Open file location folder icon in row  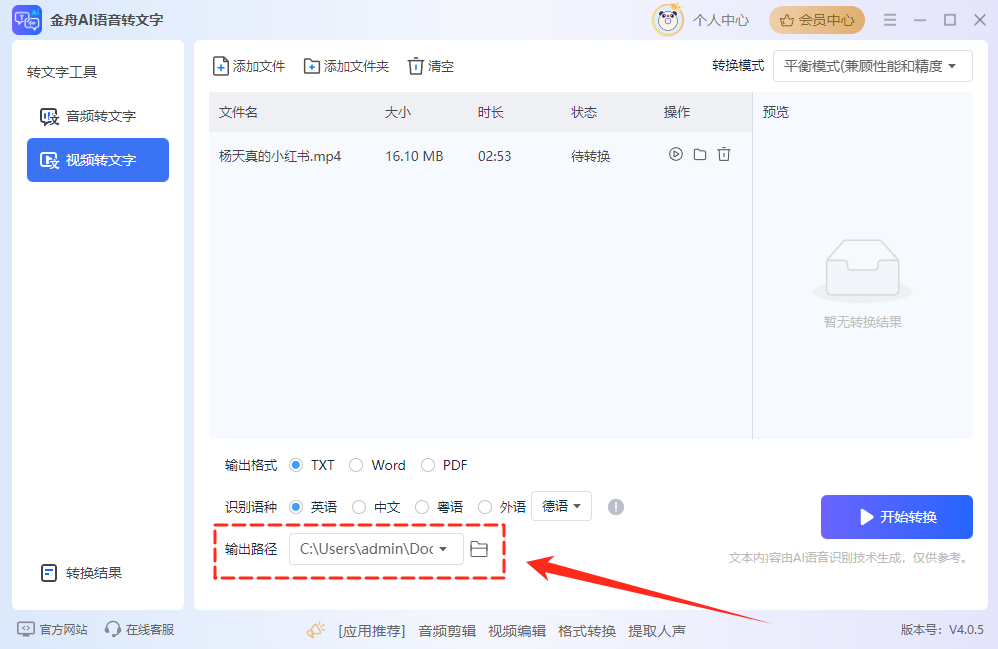tap(700, 155)
